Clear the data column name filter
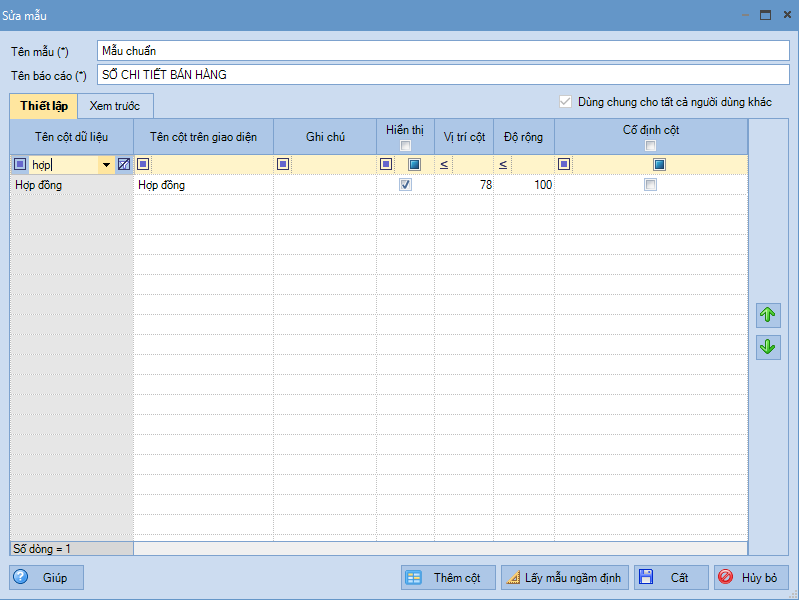The width and height of the screenshot is (799, 600). [x=124, y=165]
